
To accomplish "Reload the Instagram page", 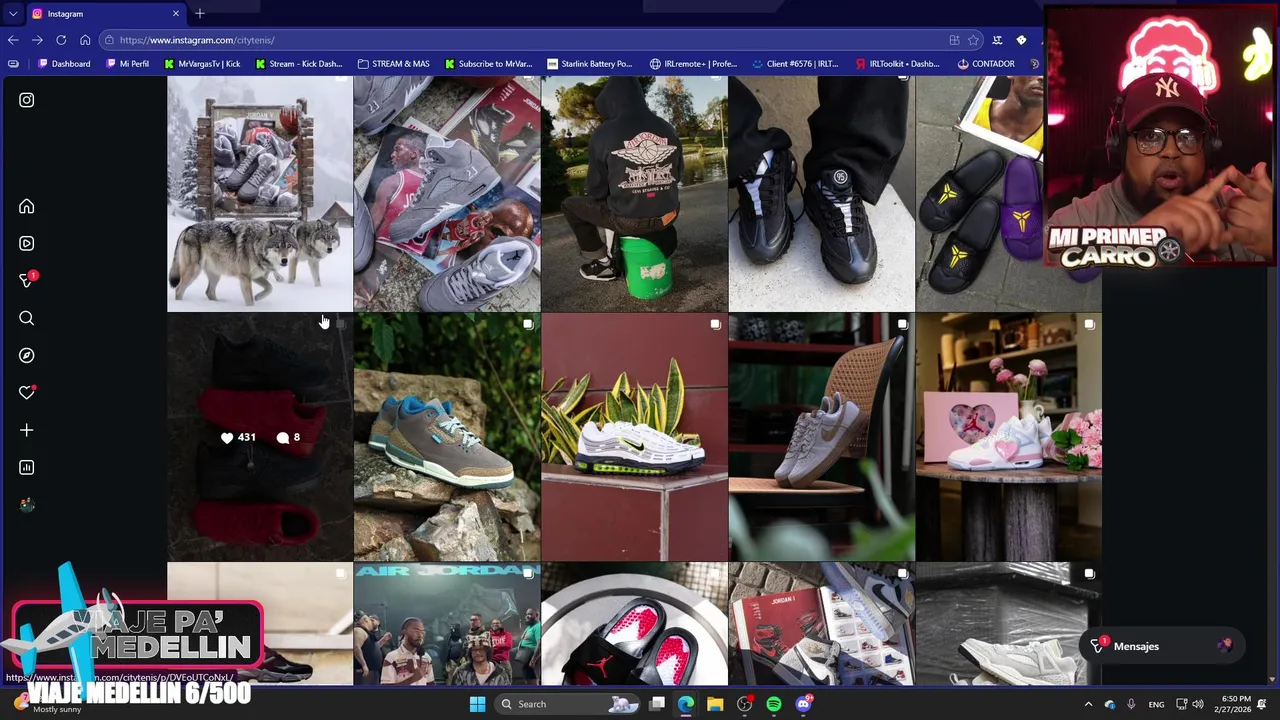I will click(61, 40).
